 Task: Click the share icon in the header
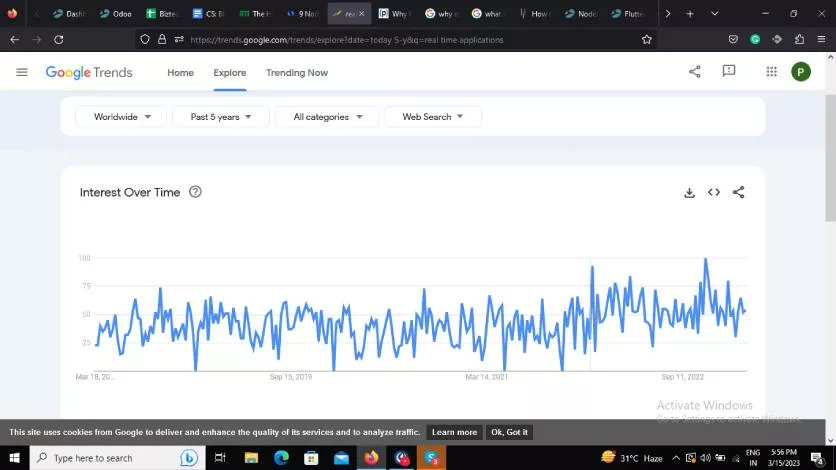695,72
